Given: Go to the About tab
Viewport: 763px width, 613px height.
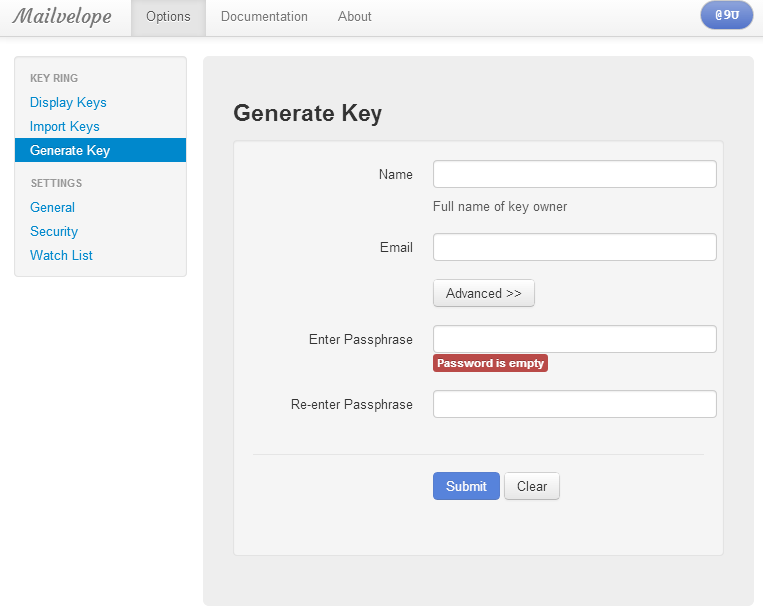Looking at the screenshot, I should pyautogui.click(x=354, y=17).
